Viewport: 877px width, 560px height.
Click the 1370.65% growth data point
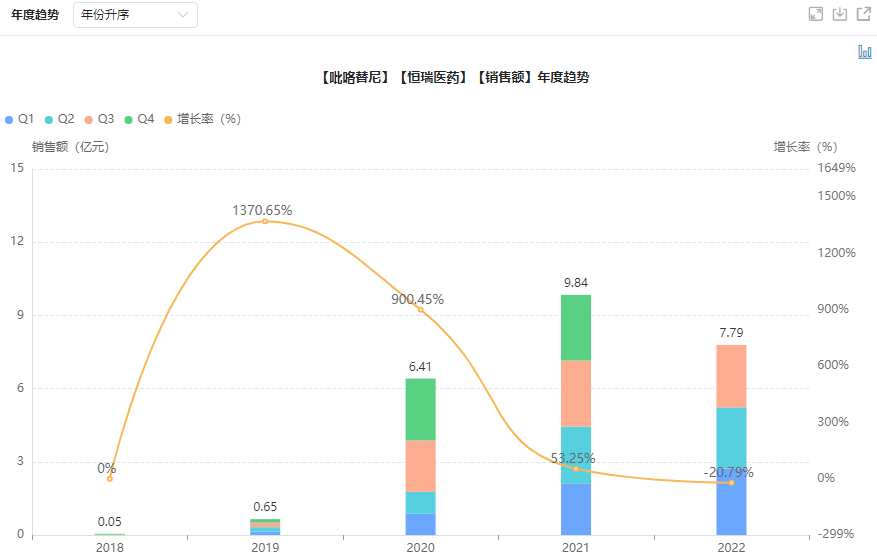[x=265, y=221]
